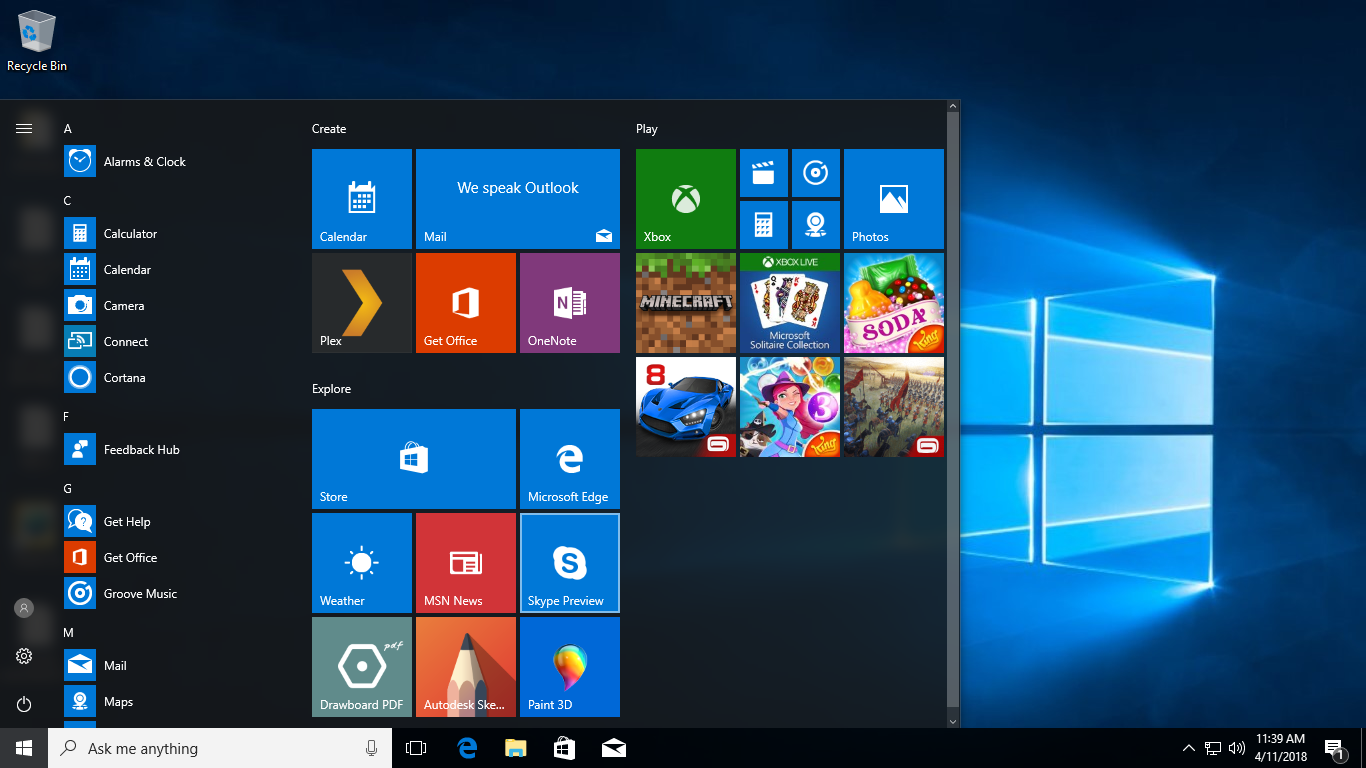The width and height of the screenshot is (1366, 768).
Task: Open the March of Empires battle tile
Action: click(894, 407)
